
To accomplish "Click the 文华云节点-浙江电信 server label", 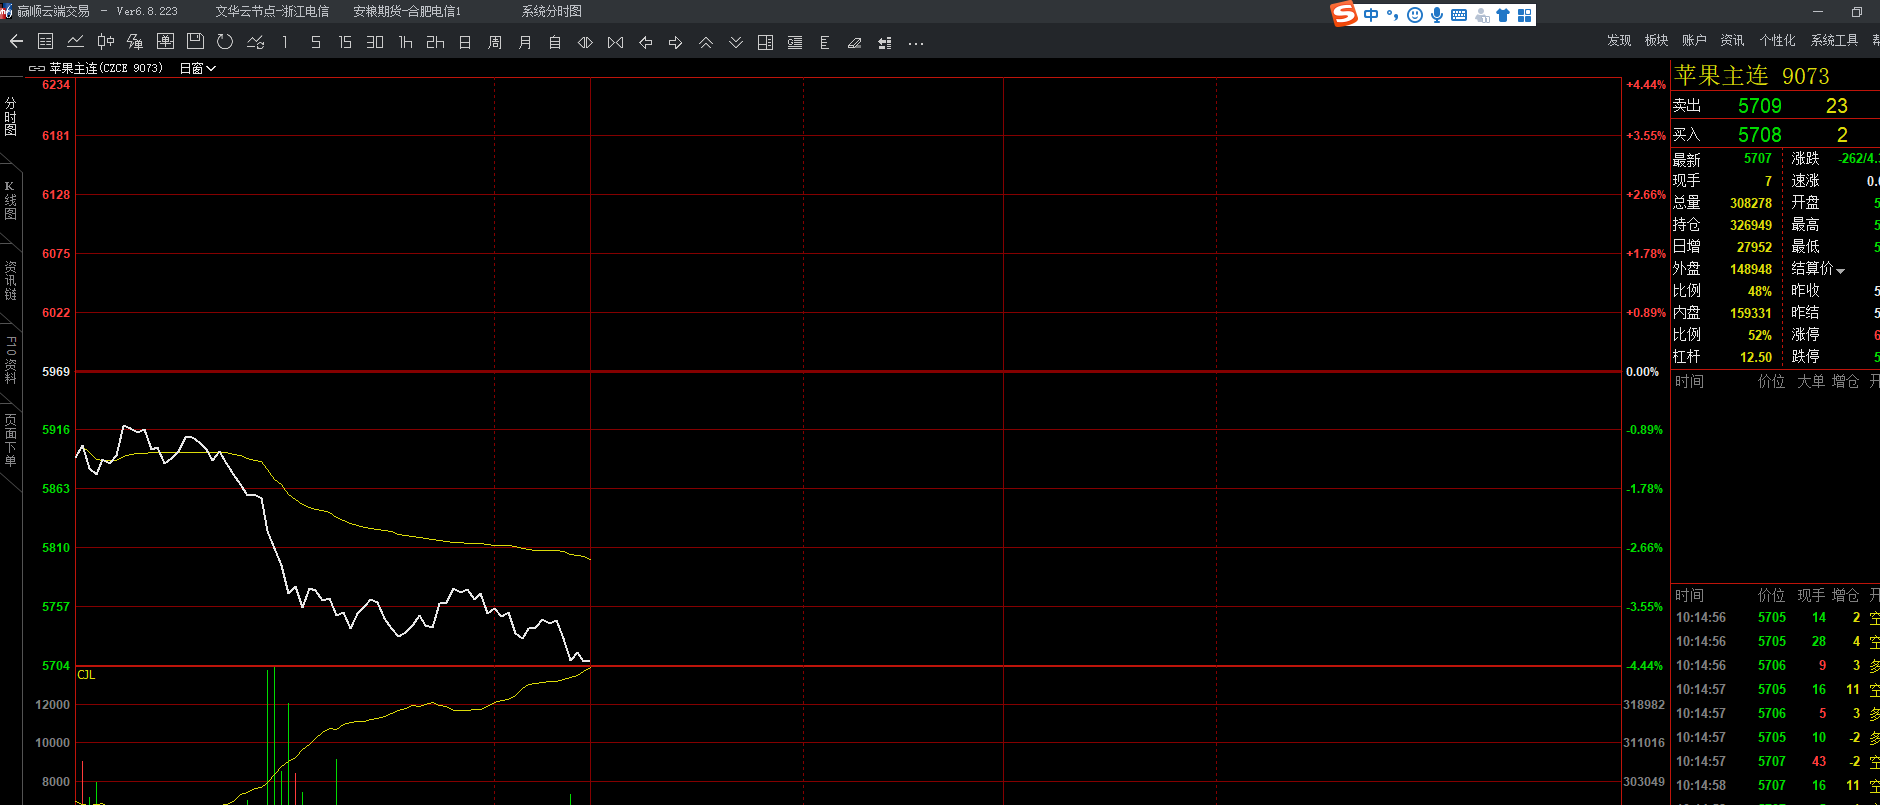I will click(272, 11).
